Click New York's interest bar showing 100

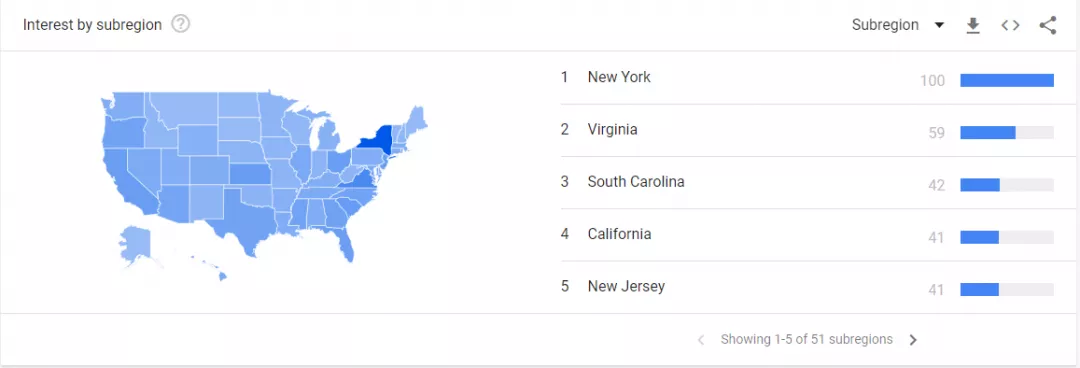coord(1007,81)
